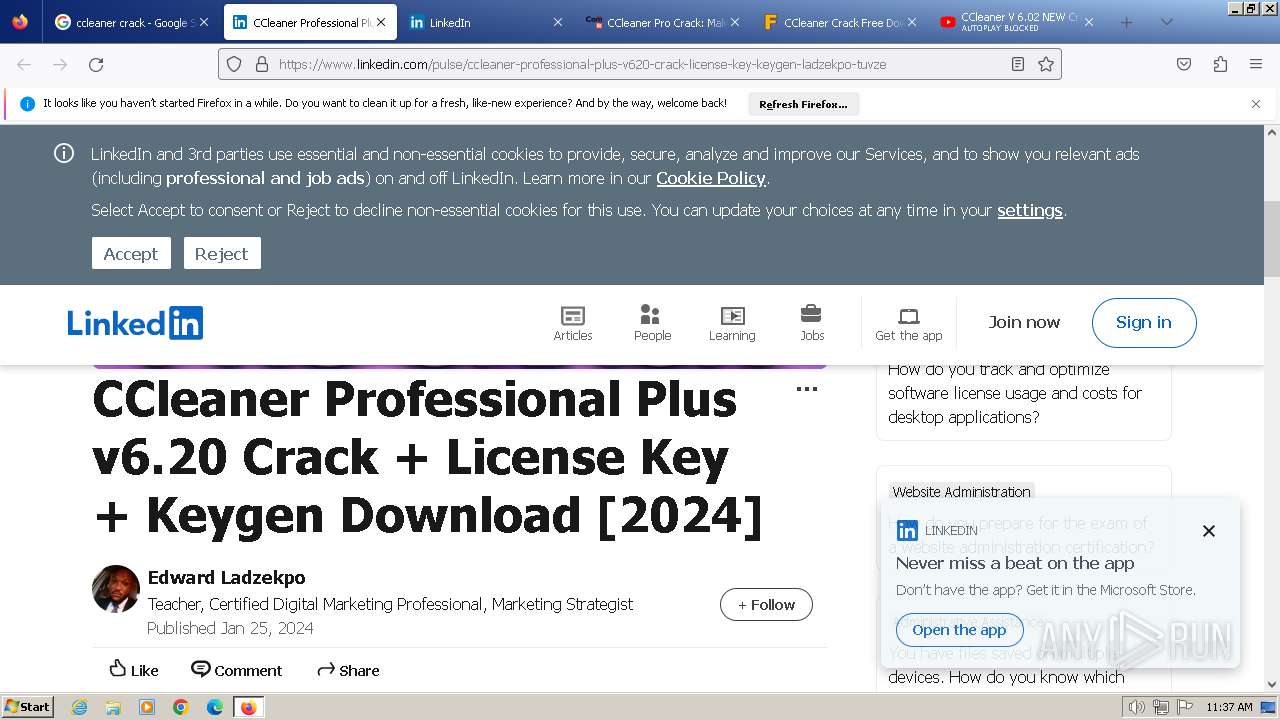Open File Explorer folder from the taskbar
This screenshot has width=1280, height=720.
tap(113, 707)
